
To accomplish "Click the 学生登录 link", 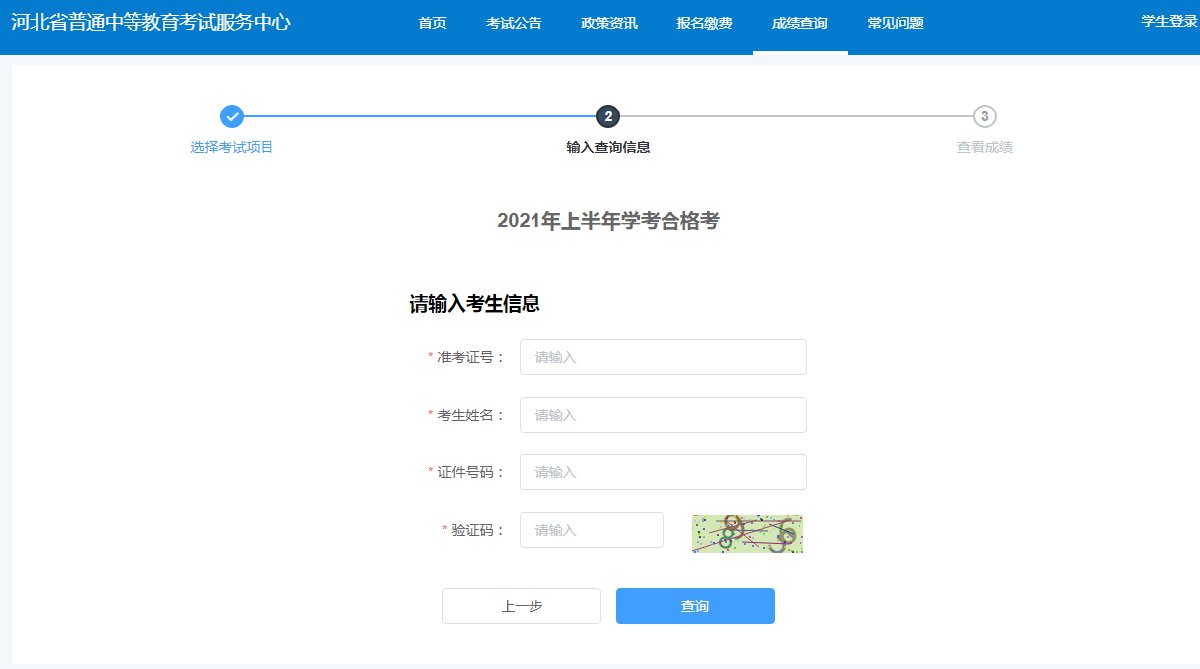I will pos(1169,21).
